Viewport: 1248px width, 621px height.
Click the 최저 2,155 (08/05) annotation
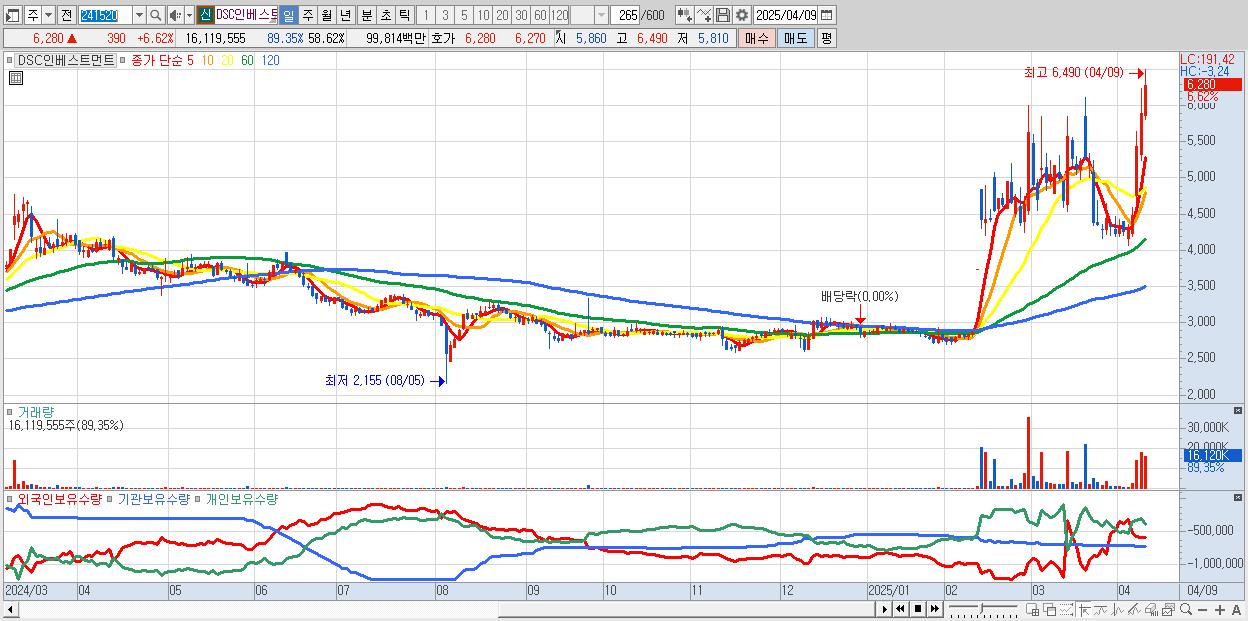click(x=375, y=380)
